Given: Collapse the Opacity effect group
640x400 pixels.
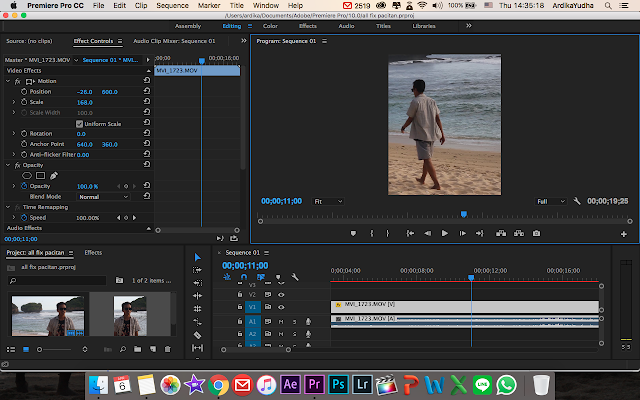Looking at the screenshot, I should pyautogui.click(x=8, y=165).
